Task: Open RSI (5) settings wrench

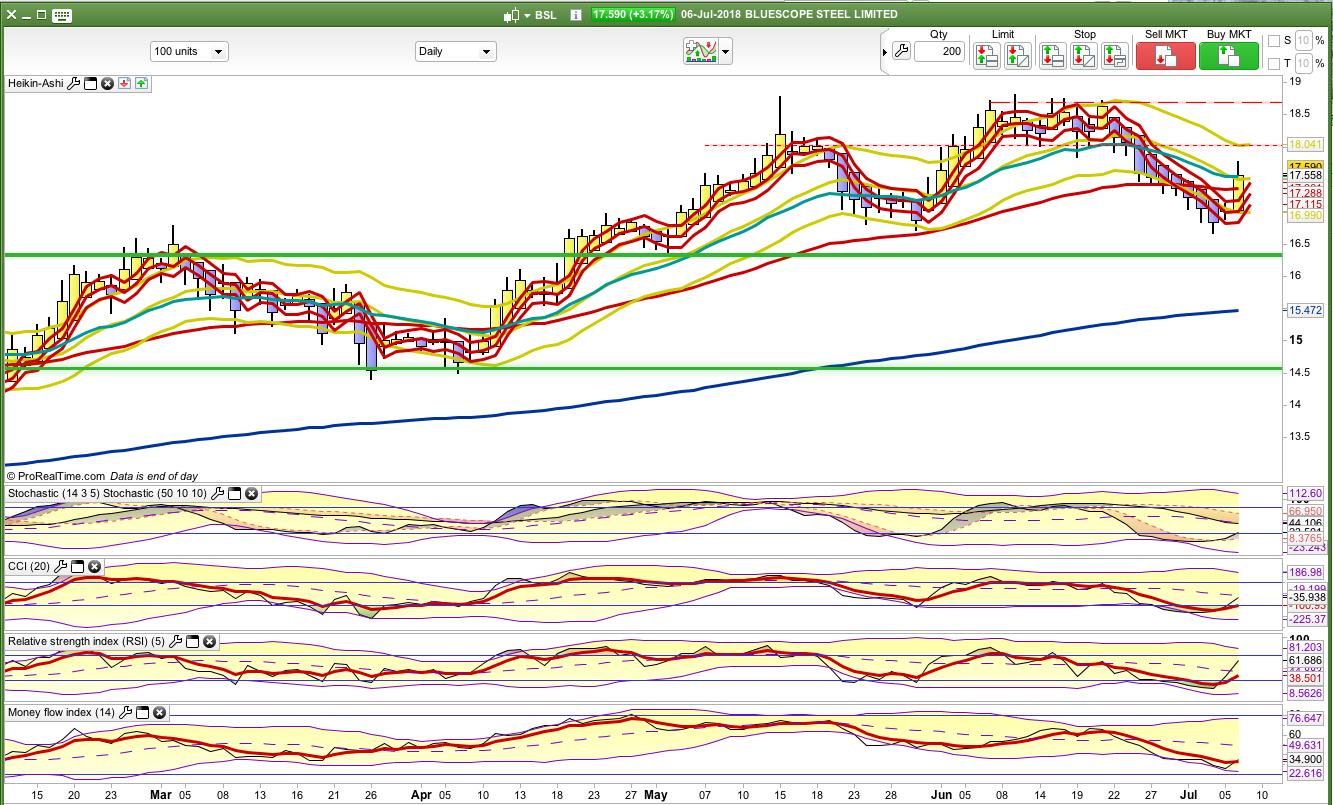Action: [176, 641]
